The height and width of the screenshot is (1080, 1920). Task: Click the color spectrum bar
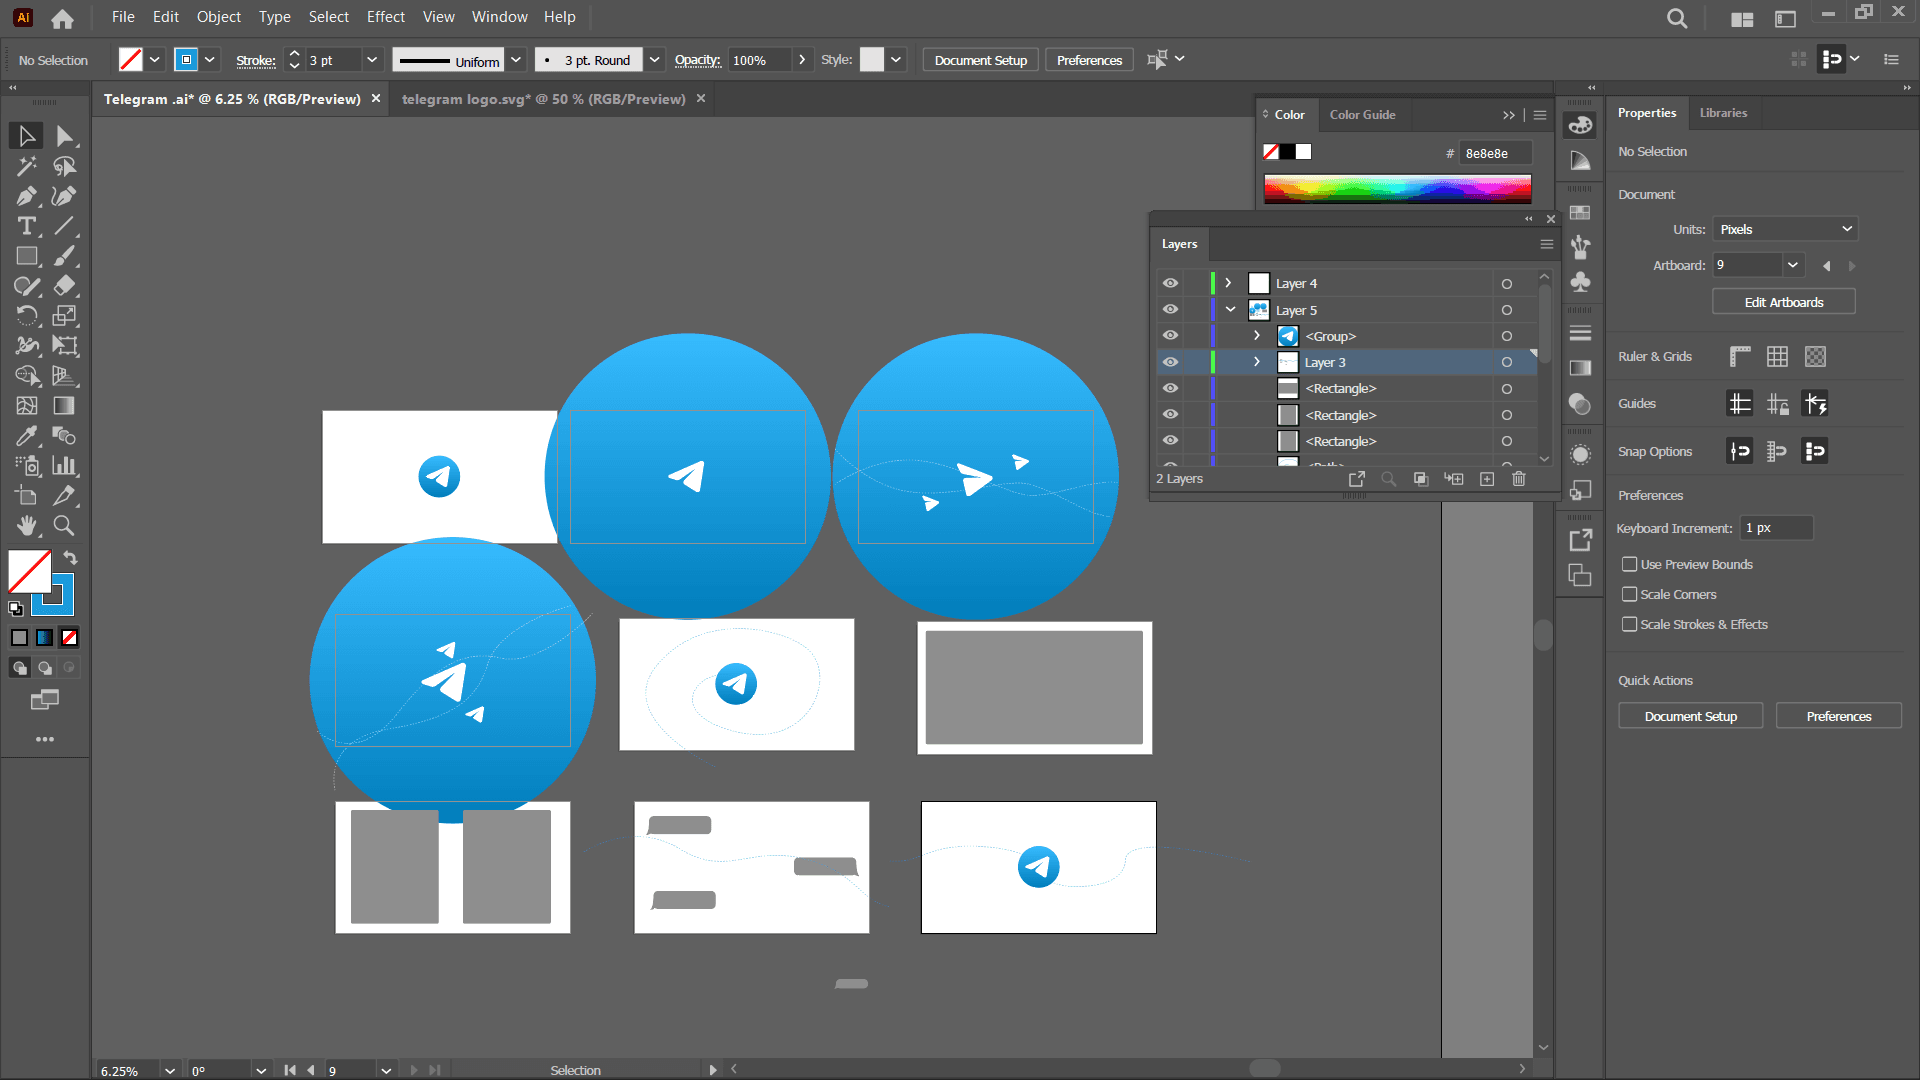click(x=1397, y=188)
